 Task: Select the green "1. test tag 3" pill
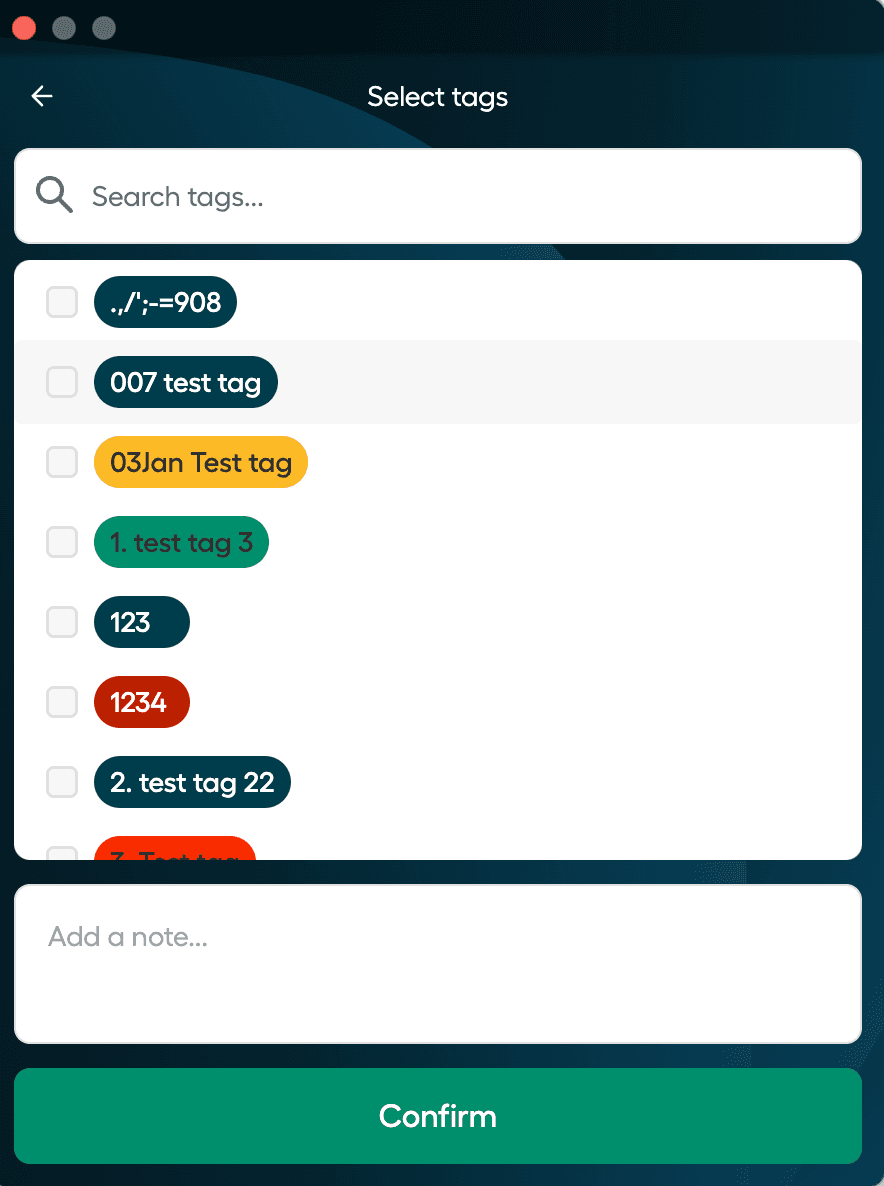click(x=181, y=542)
